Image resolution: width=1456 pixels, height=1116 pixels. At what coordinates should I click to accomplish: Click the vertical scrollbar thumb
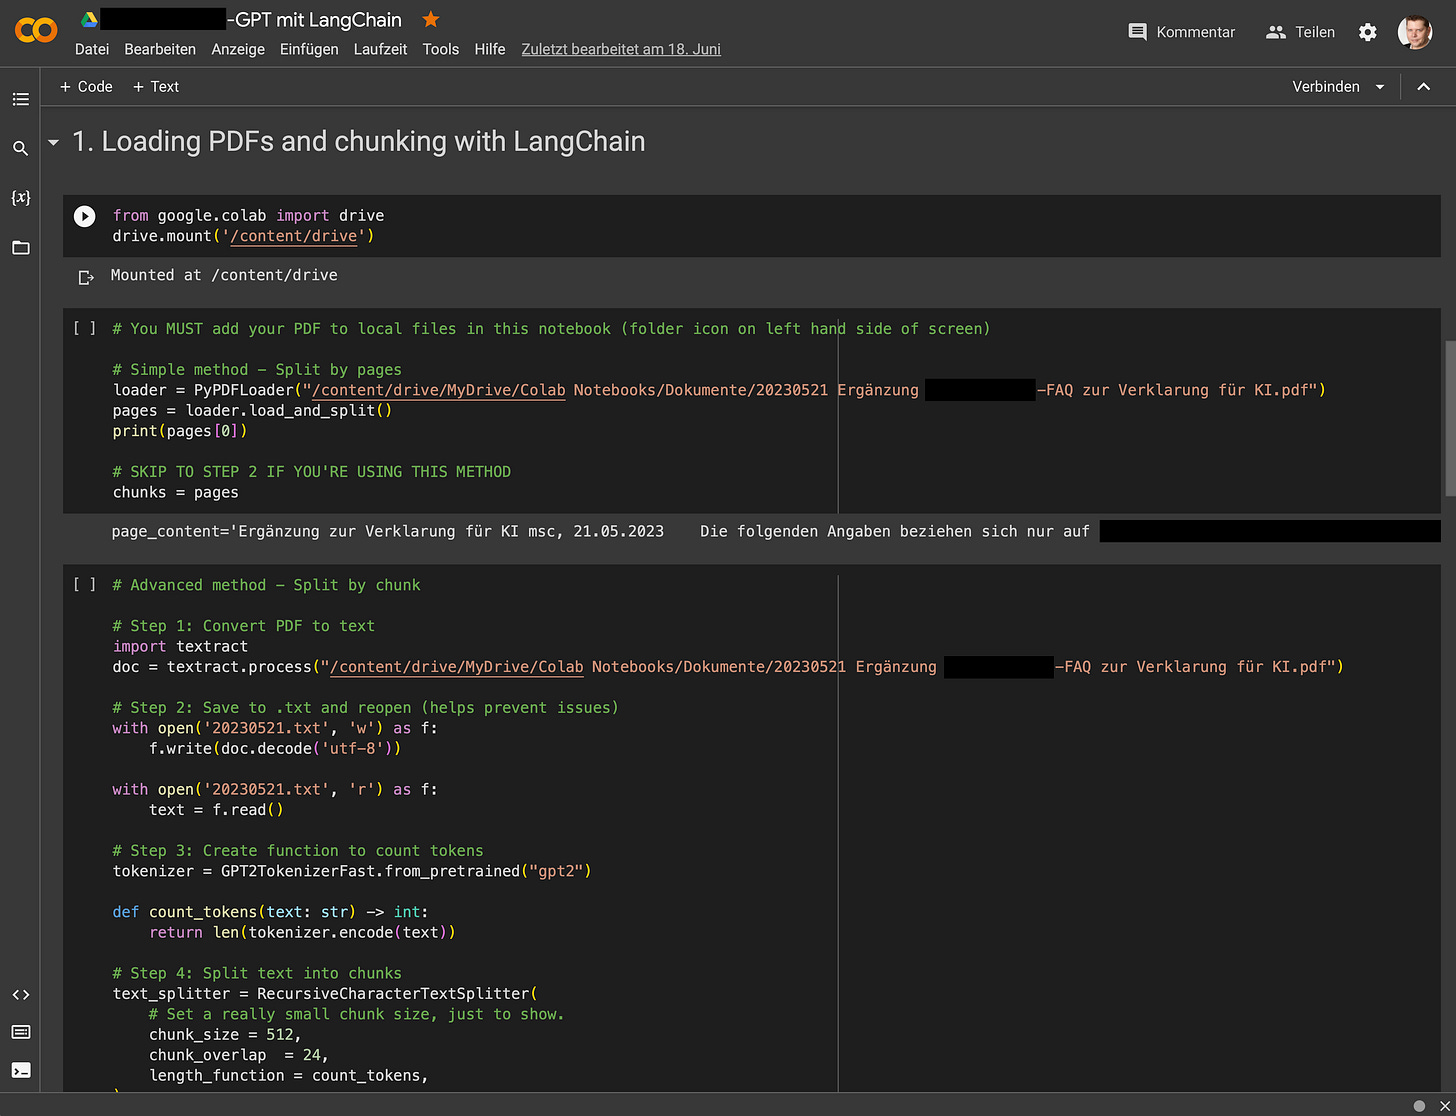(1450, 418)
